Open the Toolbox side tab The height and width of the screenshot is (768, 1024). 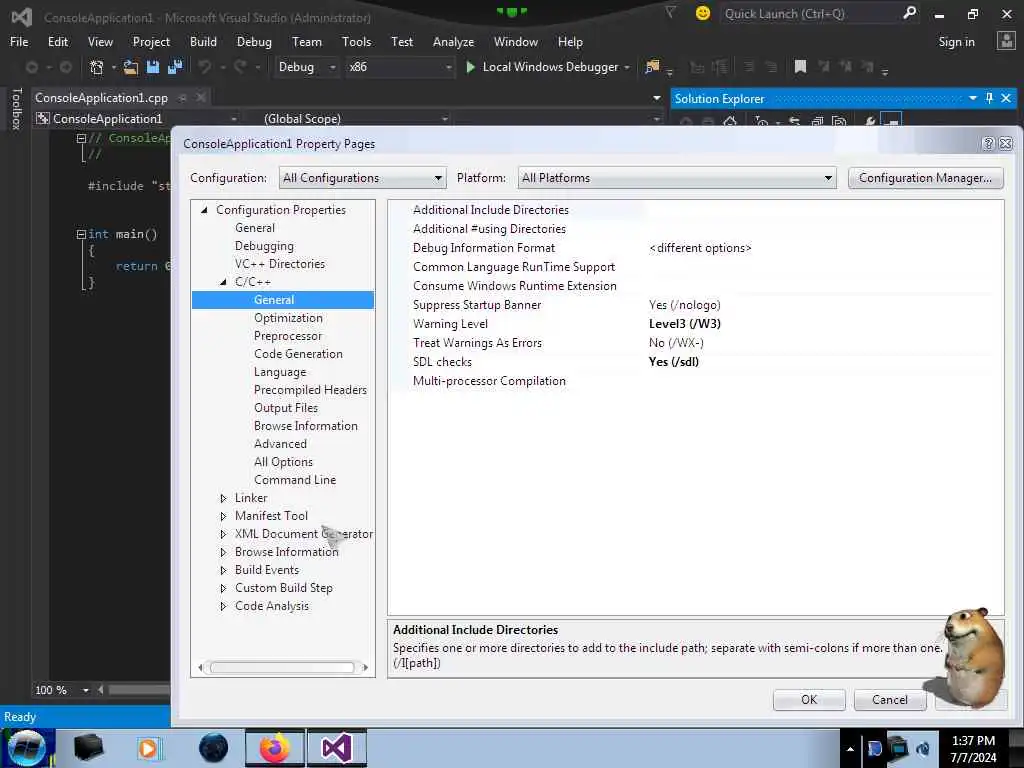[x=17, y=108]
